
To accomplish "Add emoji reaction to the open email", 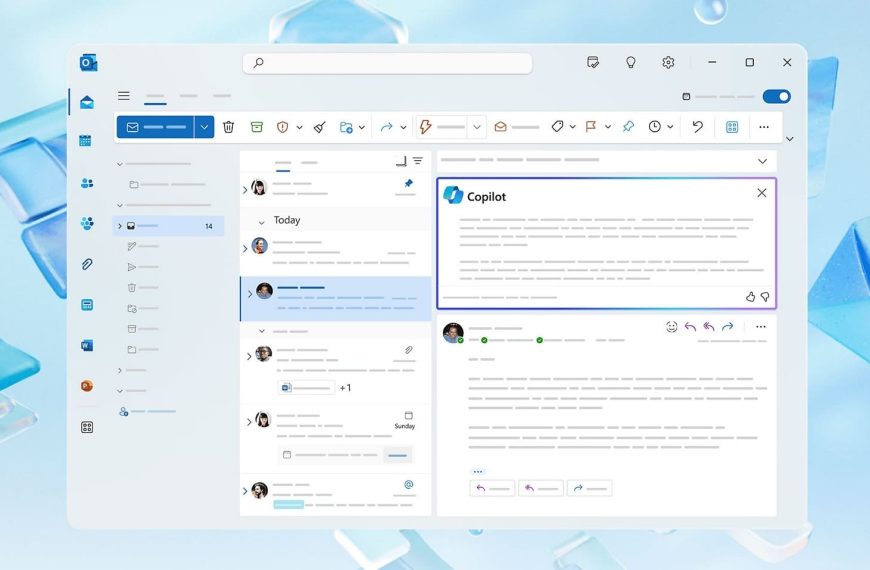I will click(671, 327).
